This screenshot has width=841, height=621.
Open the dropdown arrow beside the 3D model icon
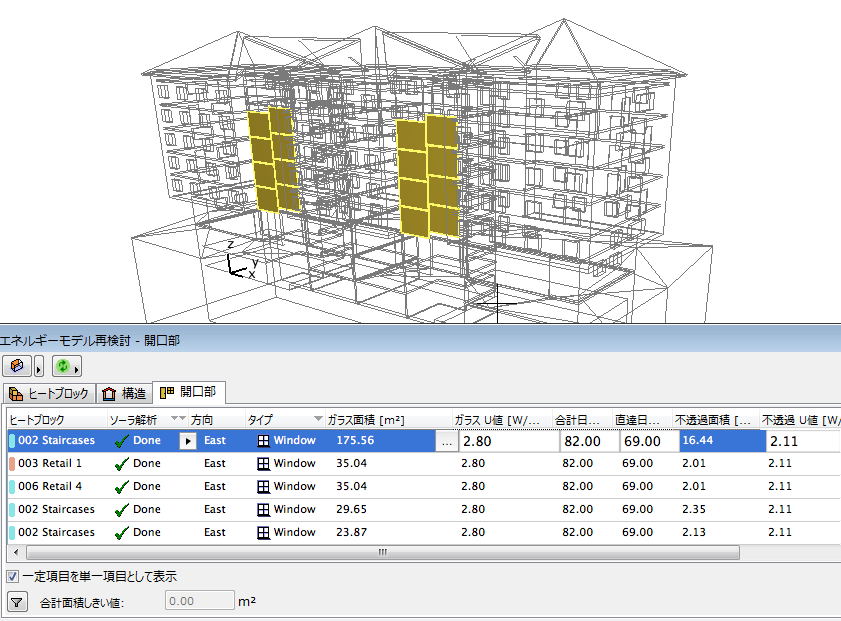(39, 367)
